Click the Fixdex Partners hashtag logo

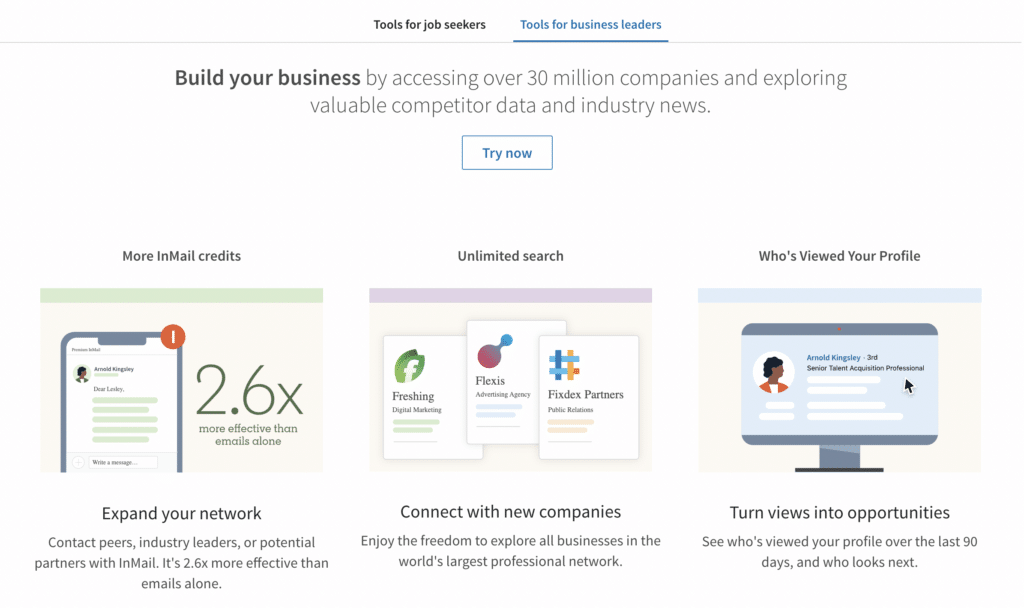[564, 365]
